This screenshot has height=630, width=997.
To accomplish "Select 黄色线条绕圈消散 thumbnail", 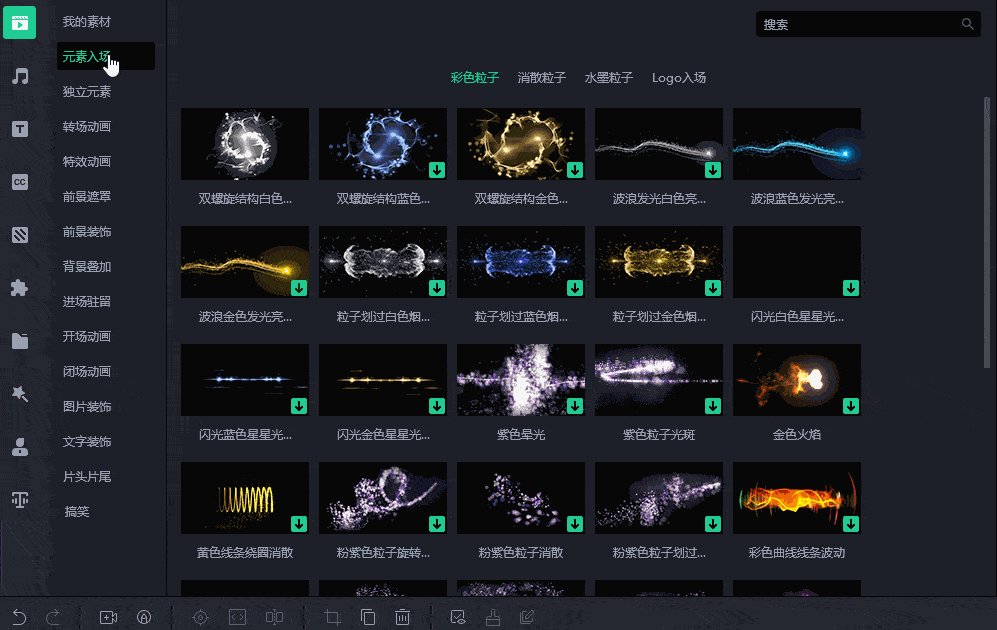I will (x=245, y=498).
